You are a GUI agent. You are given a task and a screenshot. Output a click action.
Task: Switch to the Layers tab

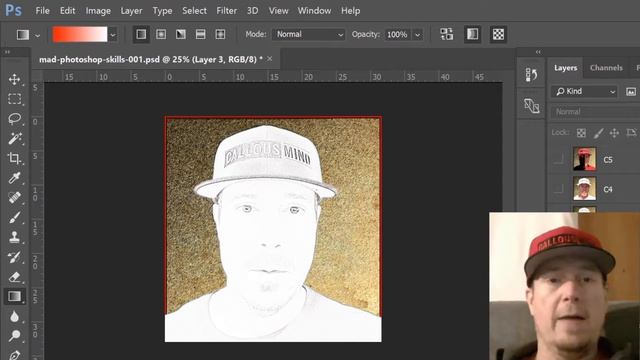point(565,68)
